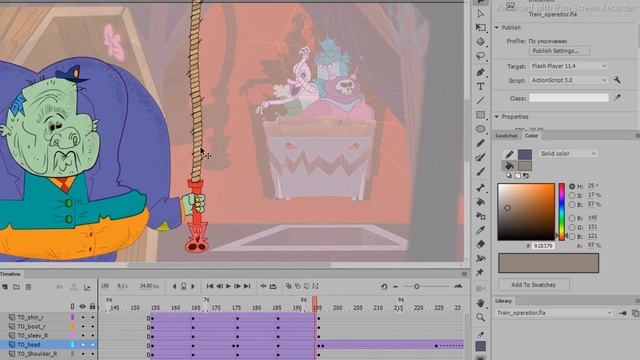
Task: Select the Library tab
Action: pos(503,301)
